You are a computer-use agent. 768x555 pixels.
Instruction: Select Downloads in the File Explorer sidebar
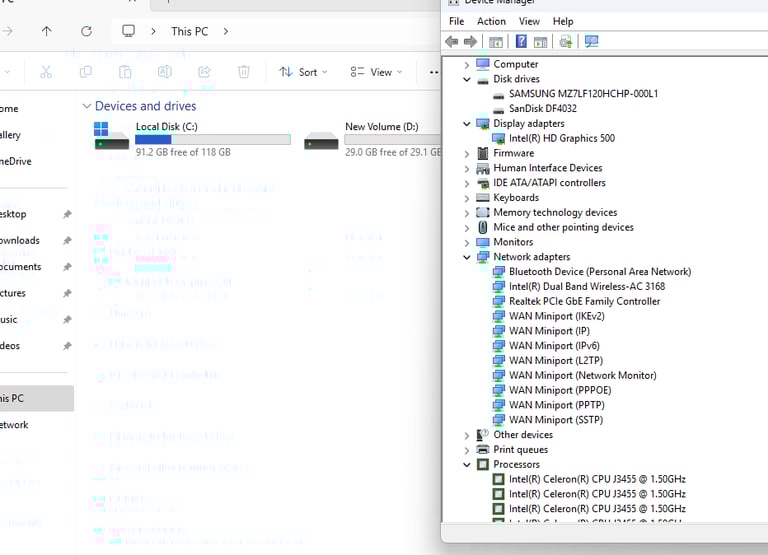(x=20, y=241)
